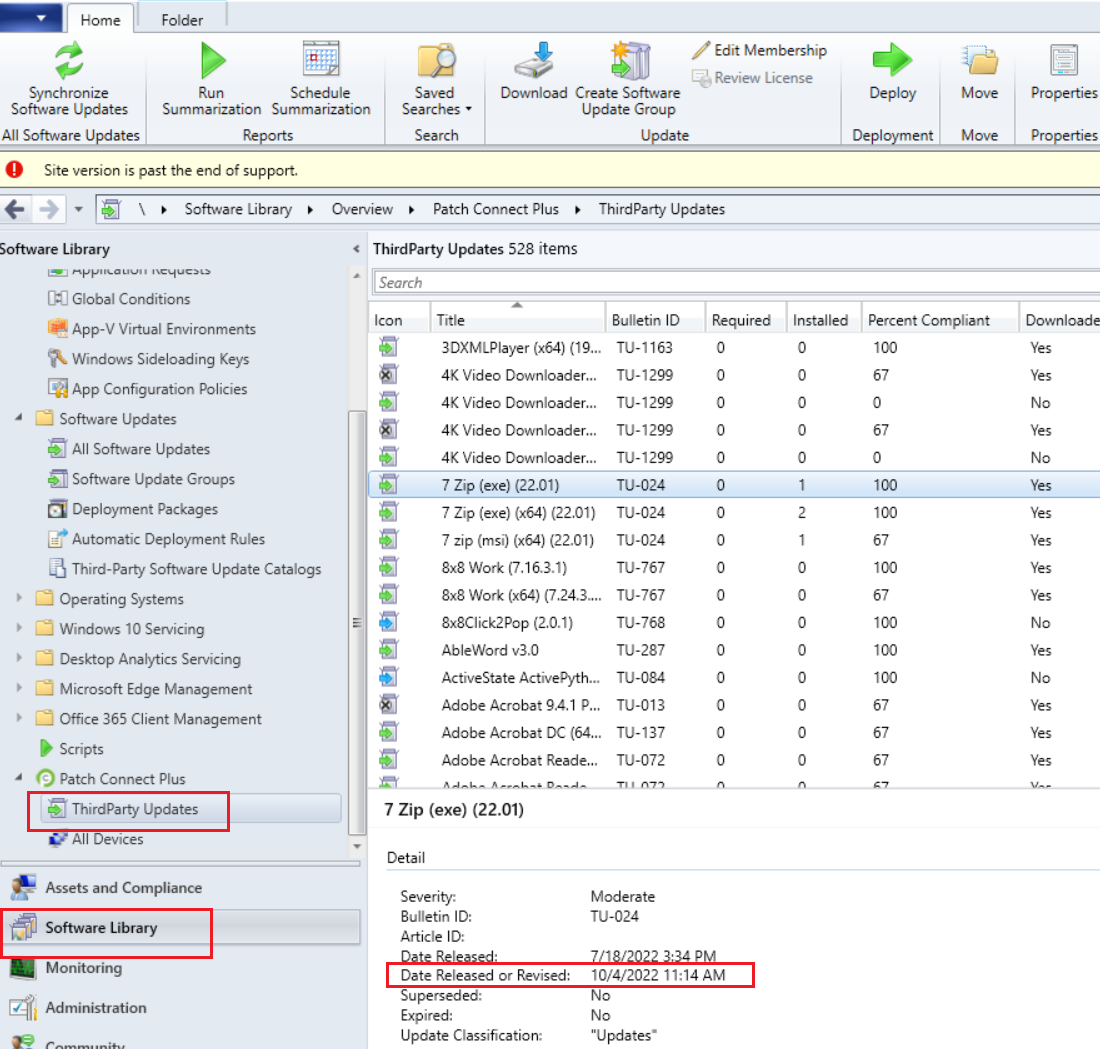Switch to the Folder tab
Image resolution: width=1100 pixels, height=1049 pixels.
[x=182, y=18]
